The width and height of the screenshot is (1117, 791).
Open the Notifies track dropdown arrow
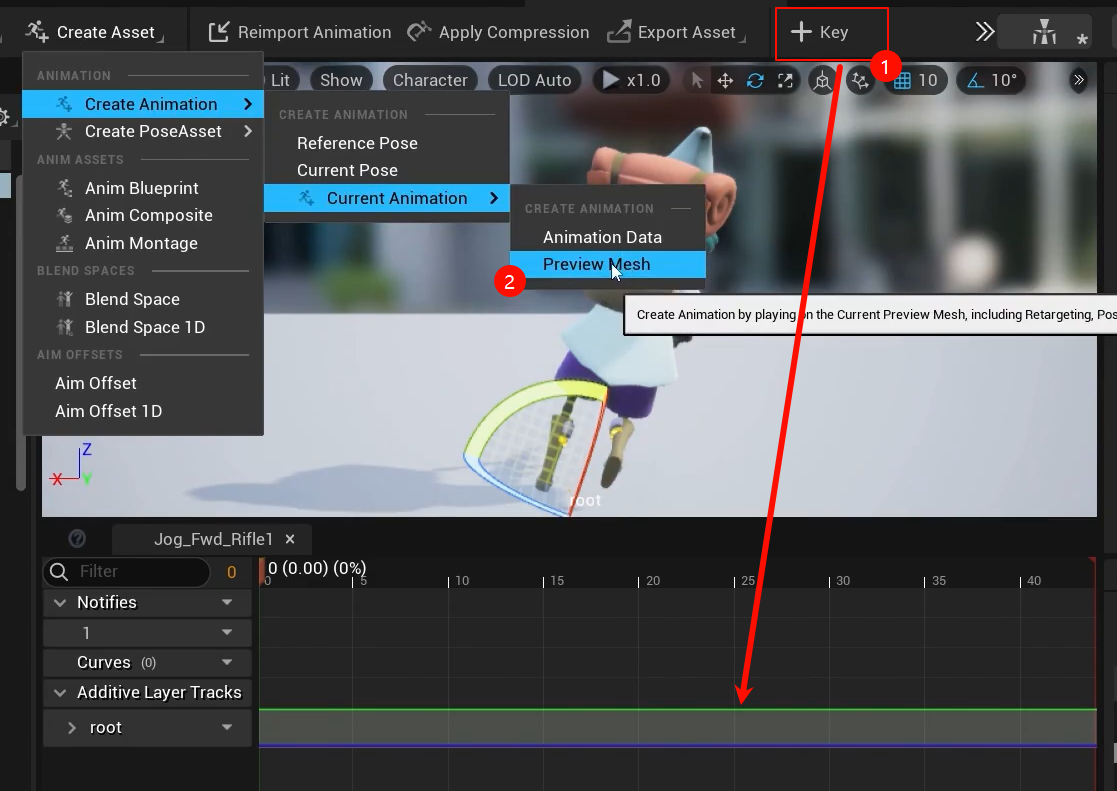(x=227, y=602)
